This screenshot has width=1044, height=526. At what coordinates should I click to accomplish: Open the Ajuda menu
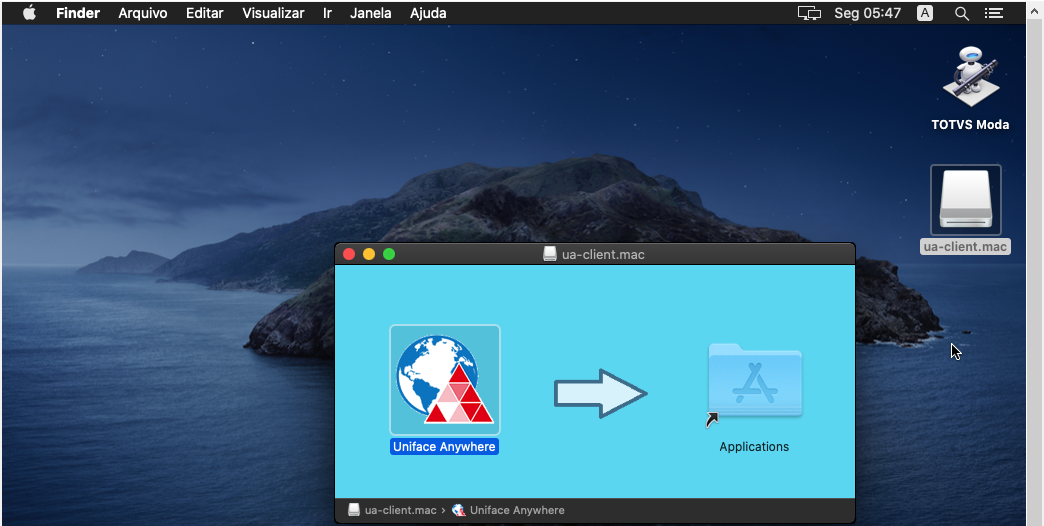(428, 13)
